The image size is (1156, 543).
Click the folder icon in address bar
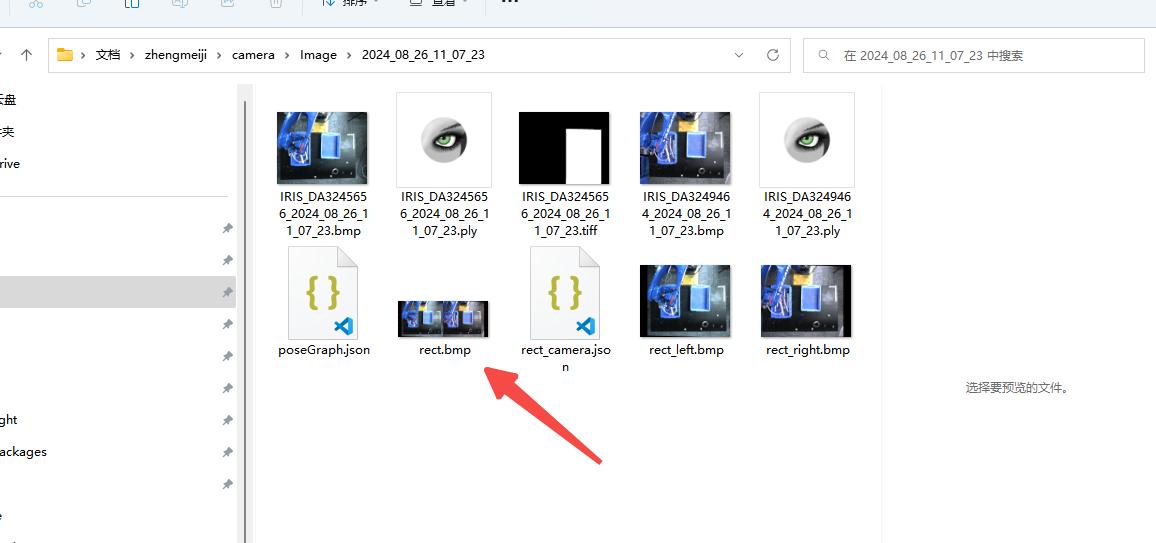tap(65, 55)
